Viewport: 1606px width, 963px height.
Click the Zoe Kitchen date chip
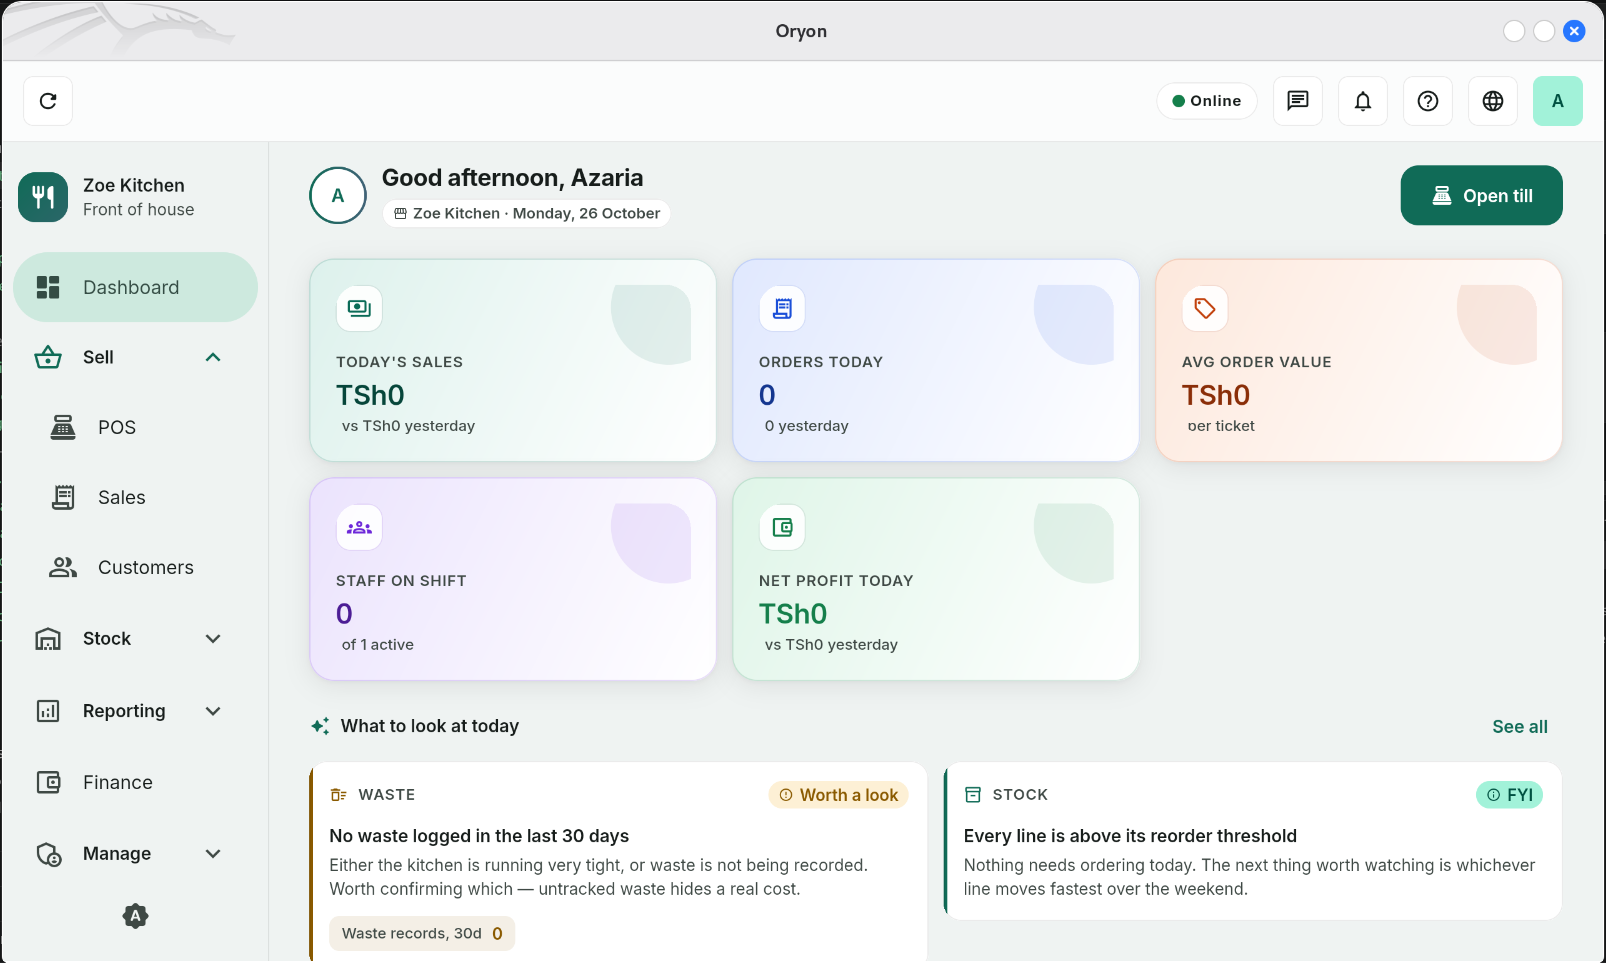pos(526,213)
